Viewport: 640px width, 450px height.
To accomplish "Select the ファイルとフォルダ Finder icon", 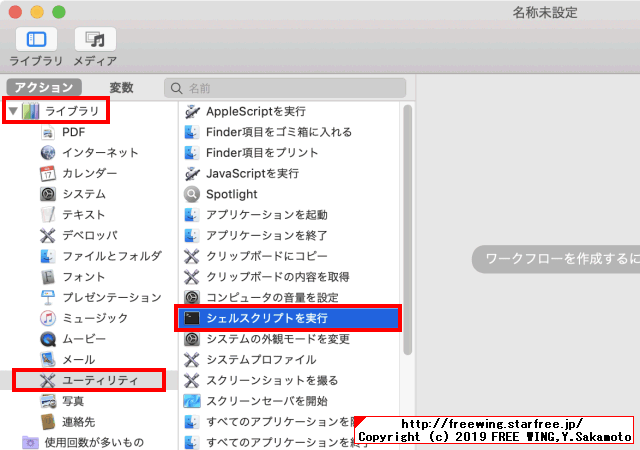I will [48, 256].
